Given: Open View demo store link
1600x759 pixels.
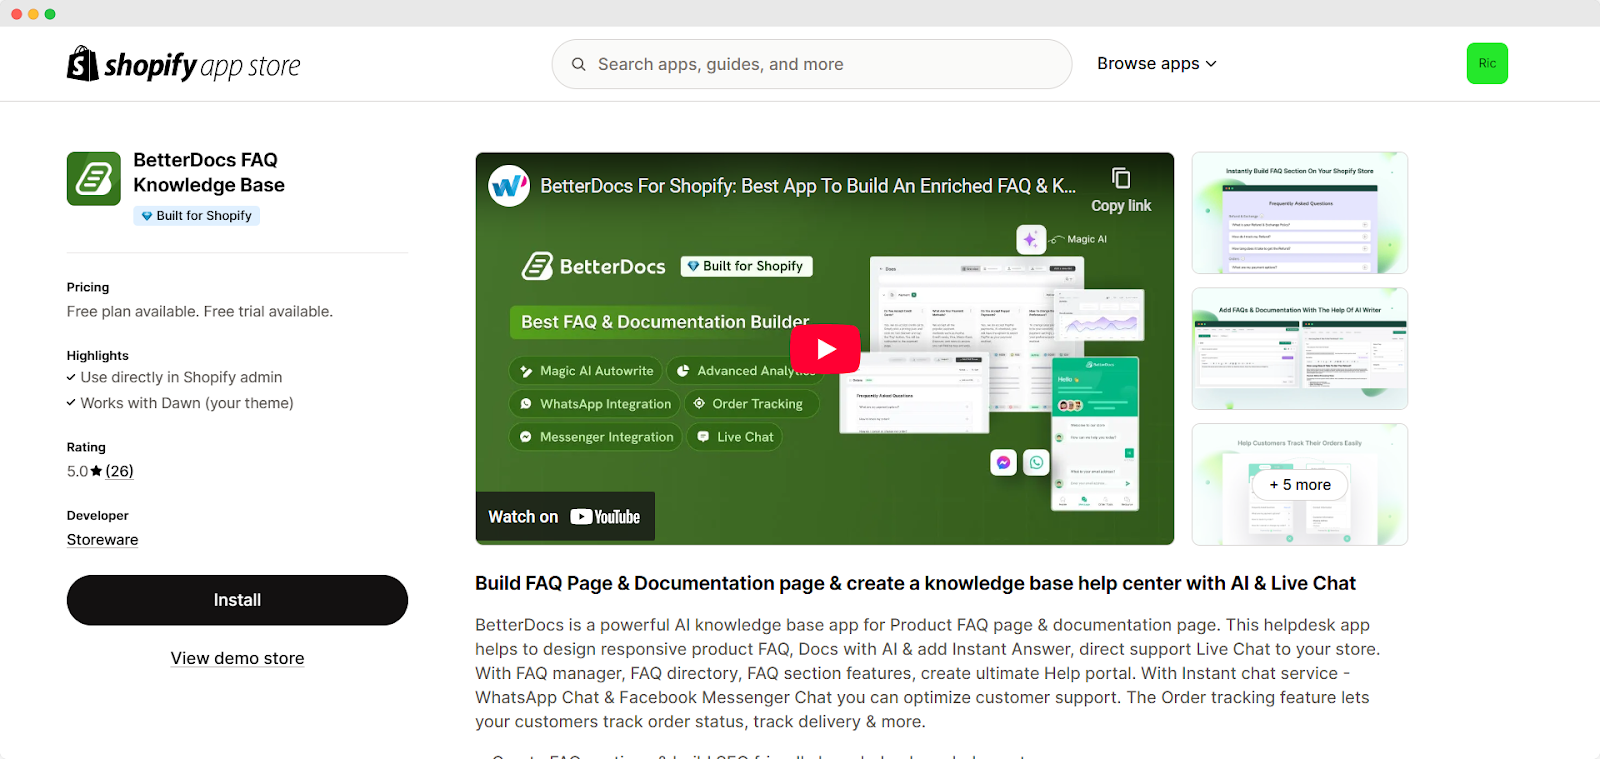Looking at the screenshot, I should coord(237,658).
